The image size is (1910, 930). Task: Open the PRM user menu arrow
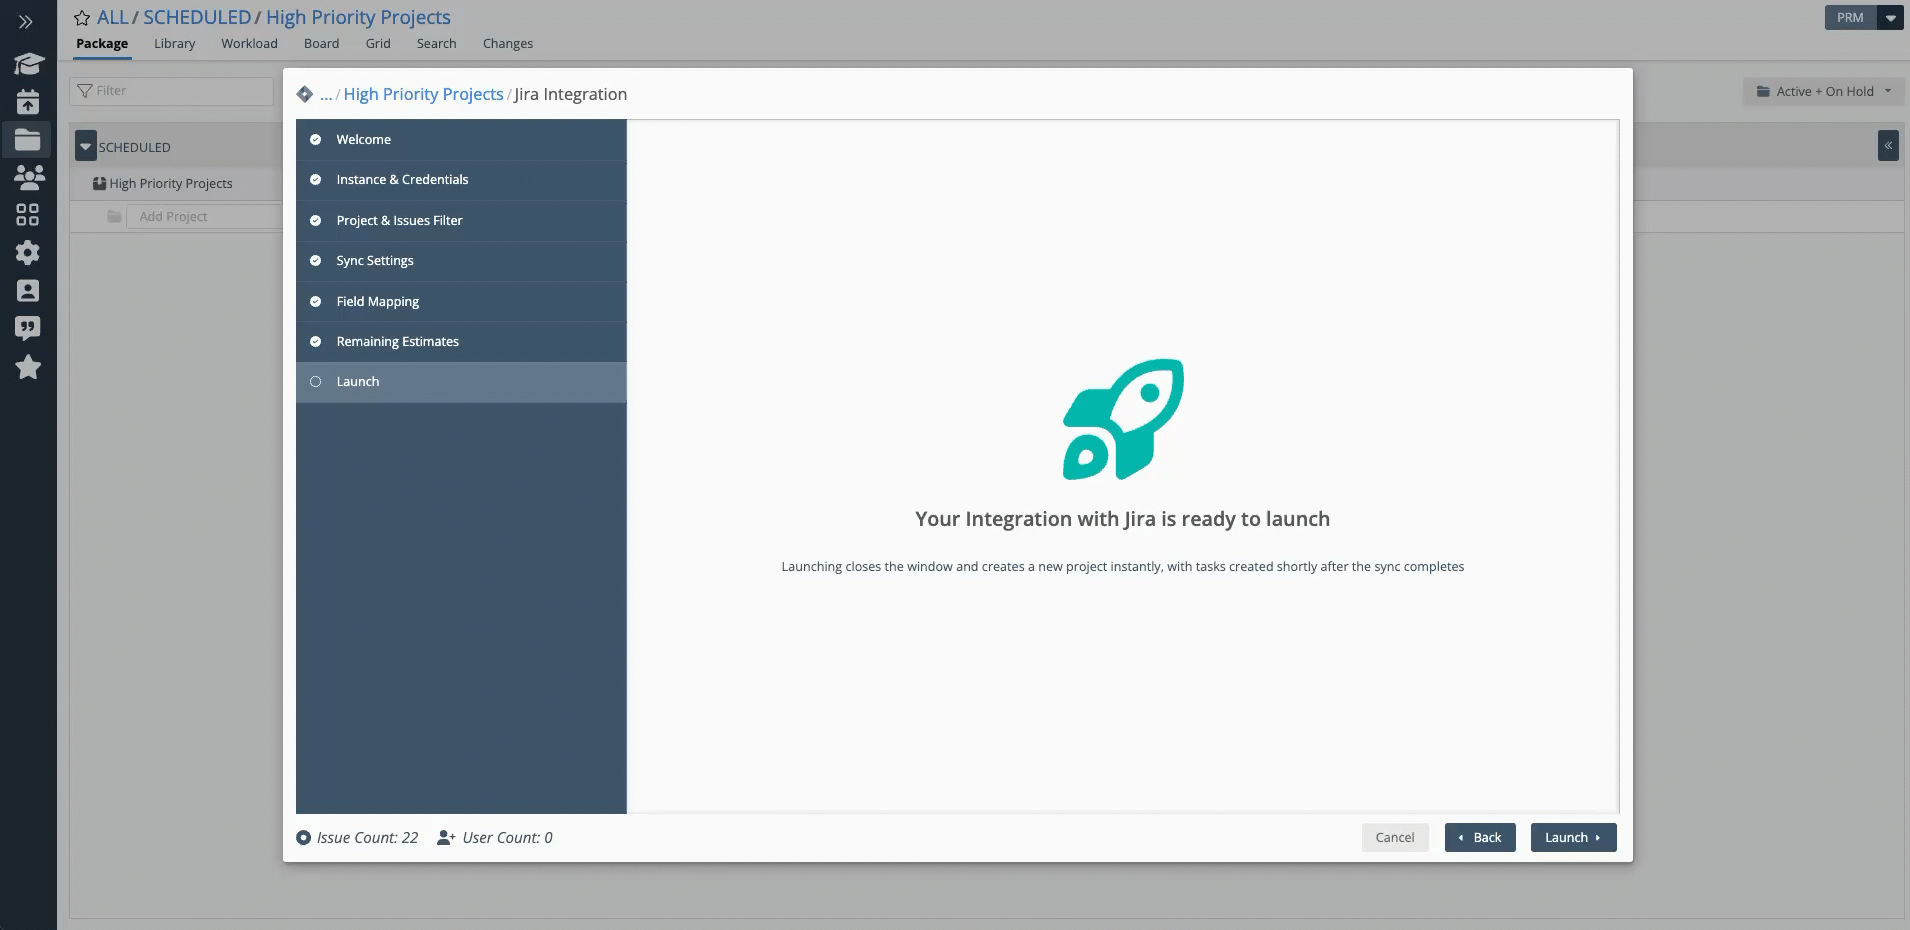coord(1890,18)
